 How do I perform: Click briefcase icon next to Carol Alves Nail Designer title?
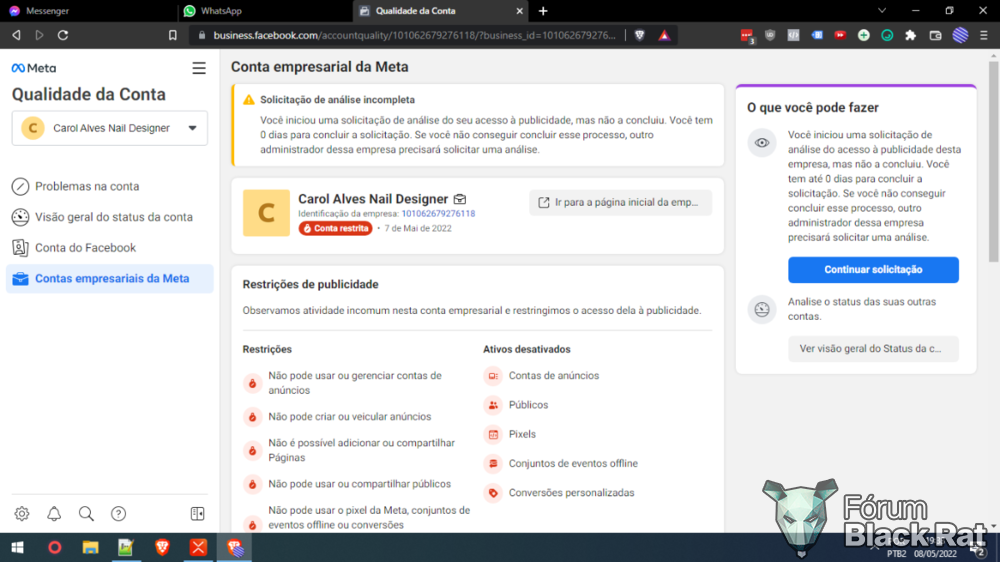[460, 199]
